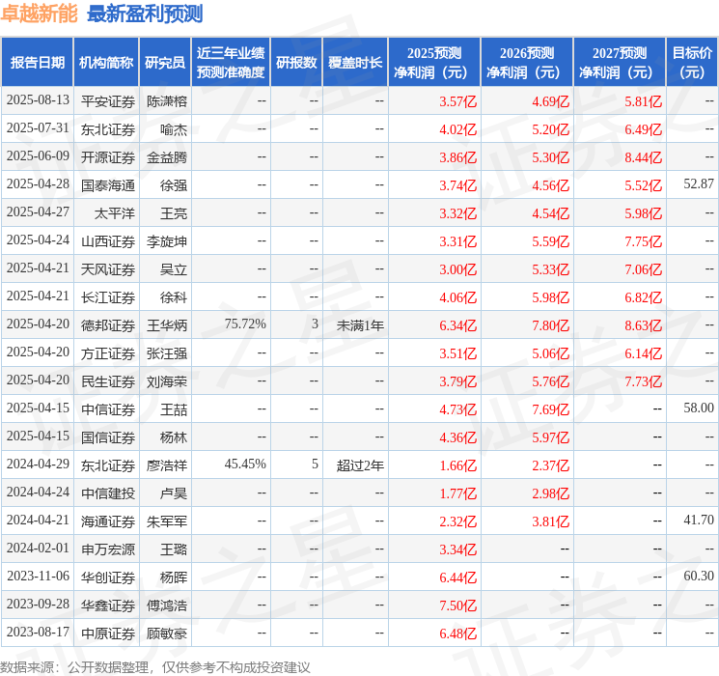Select 德邦证券 institution cell

(108, 325)
